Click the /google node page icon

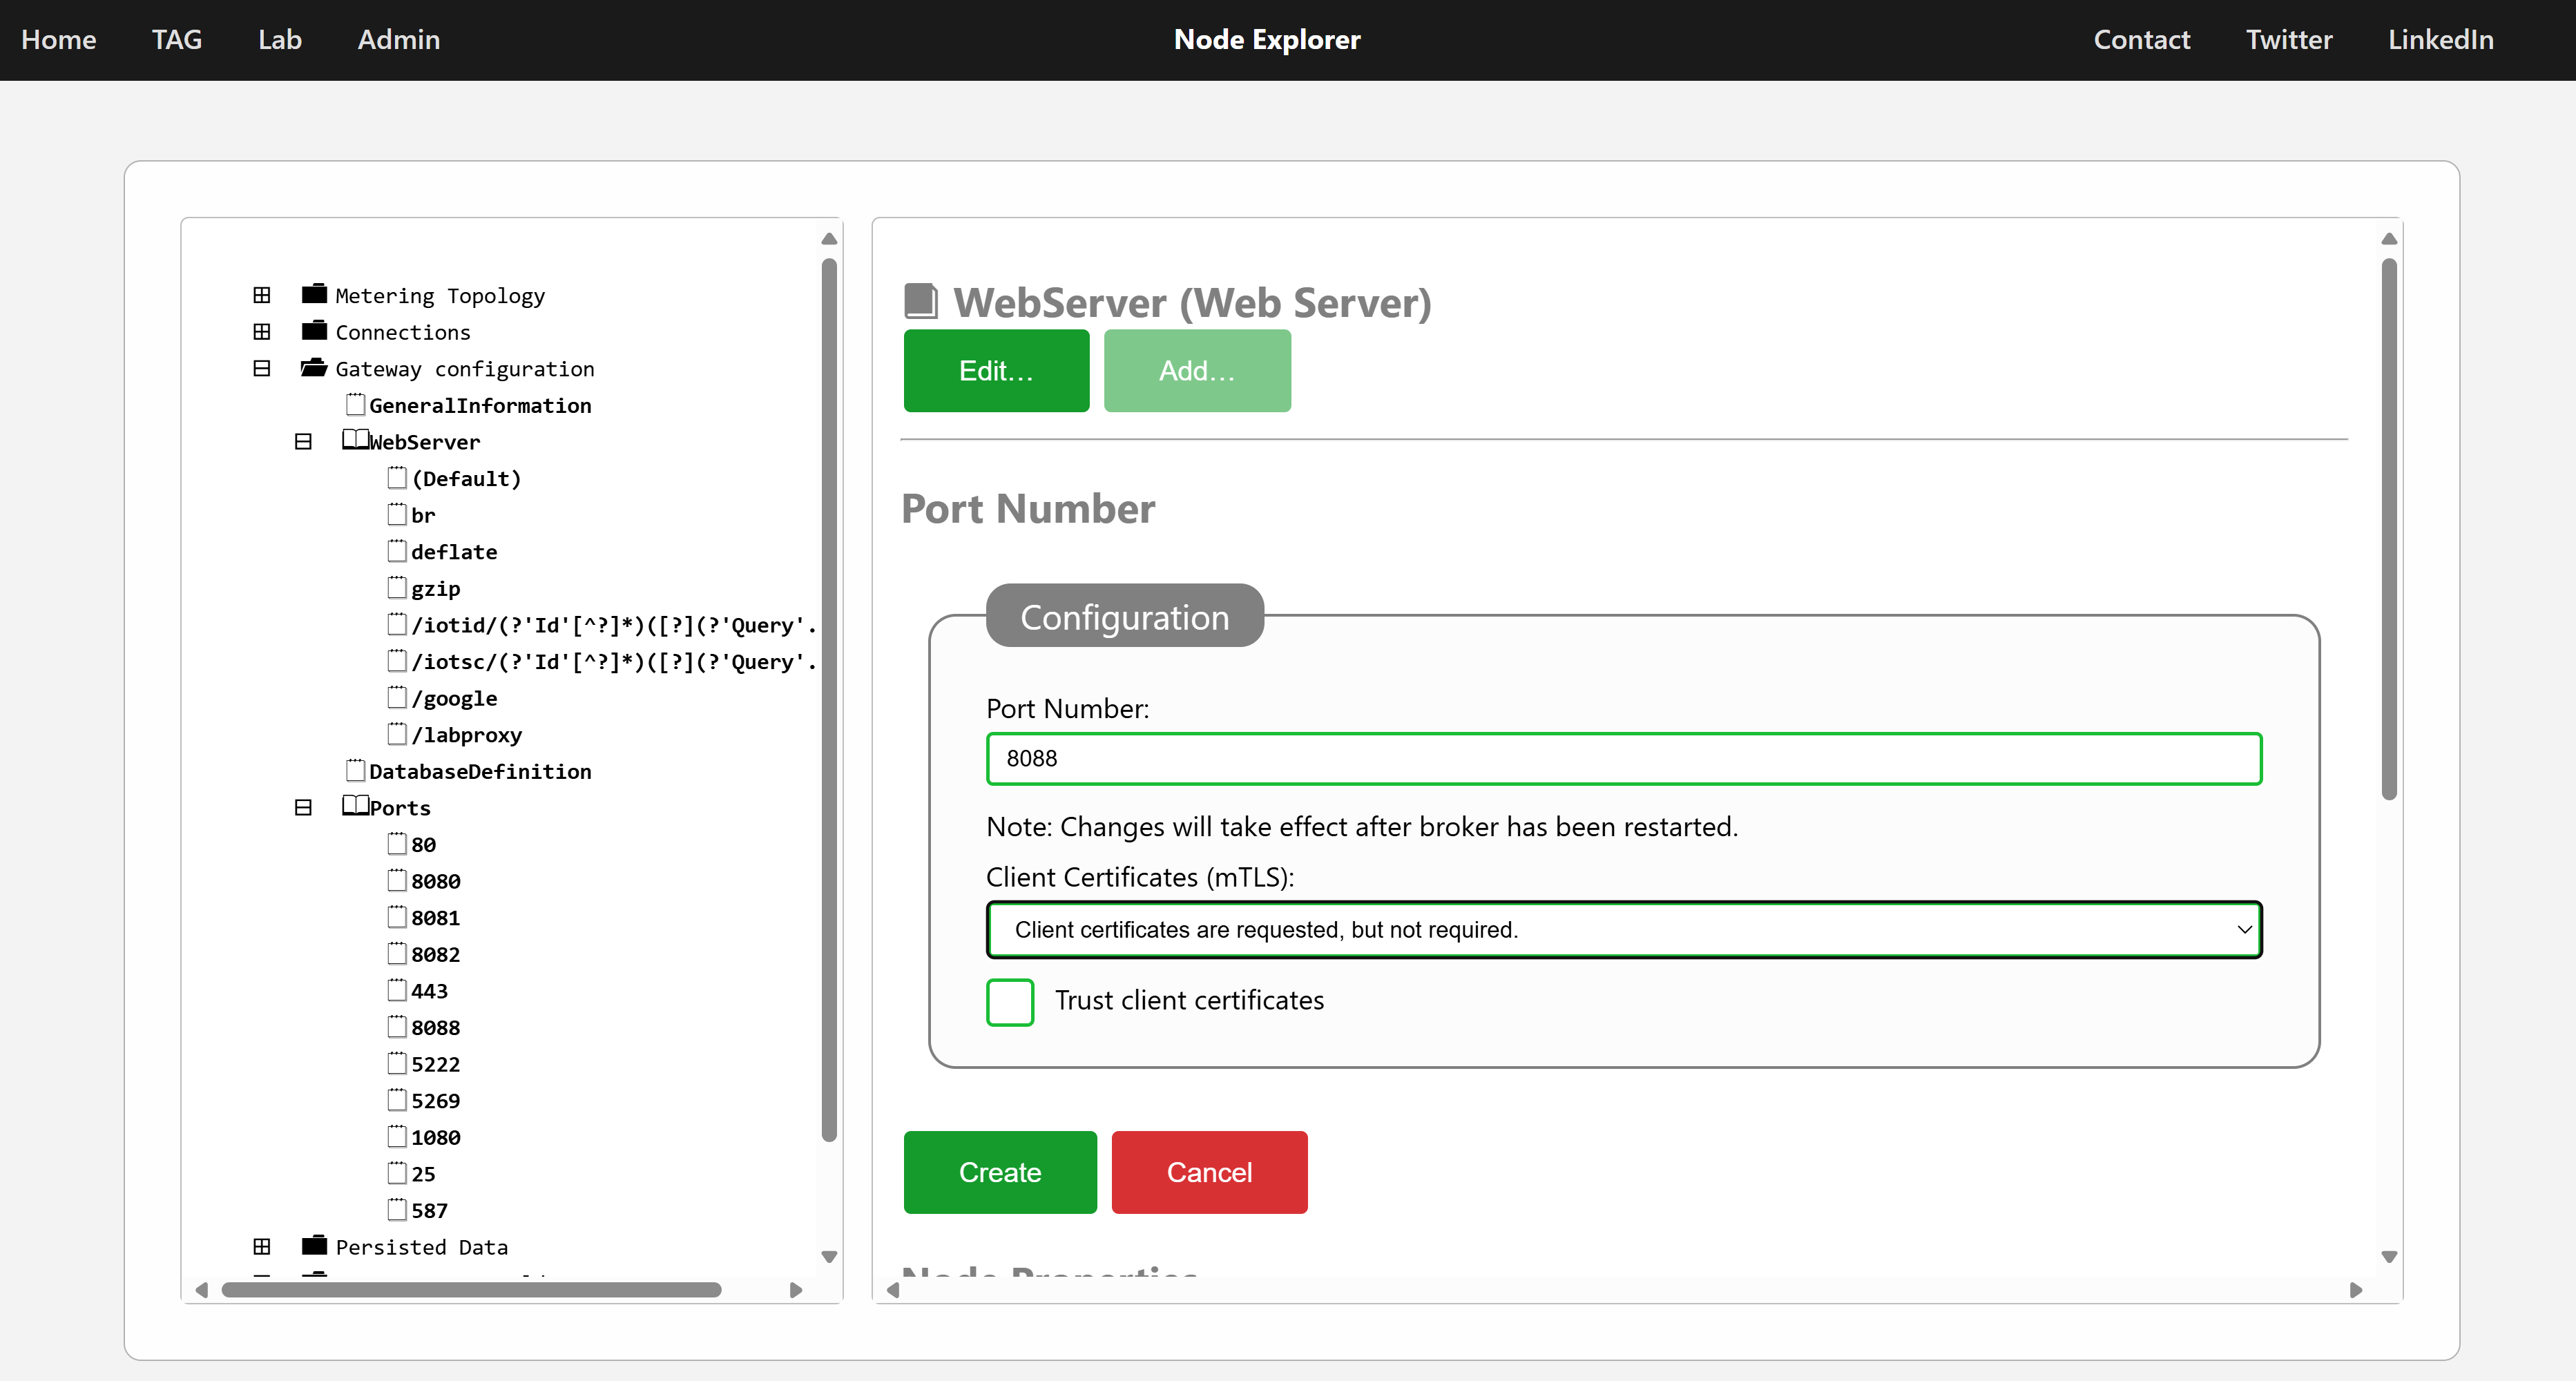[397, 697]
